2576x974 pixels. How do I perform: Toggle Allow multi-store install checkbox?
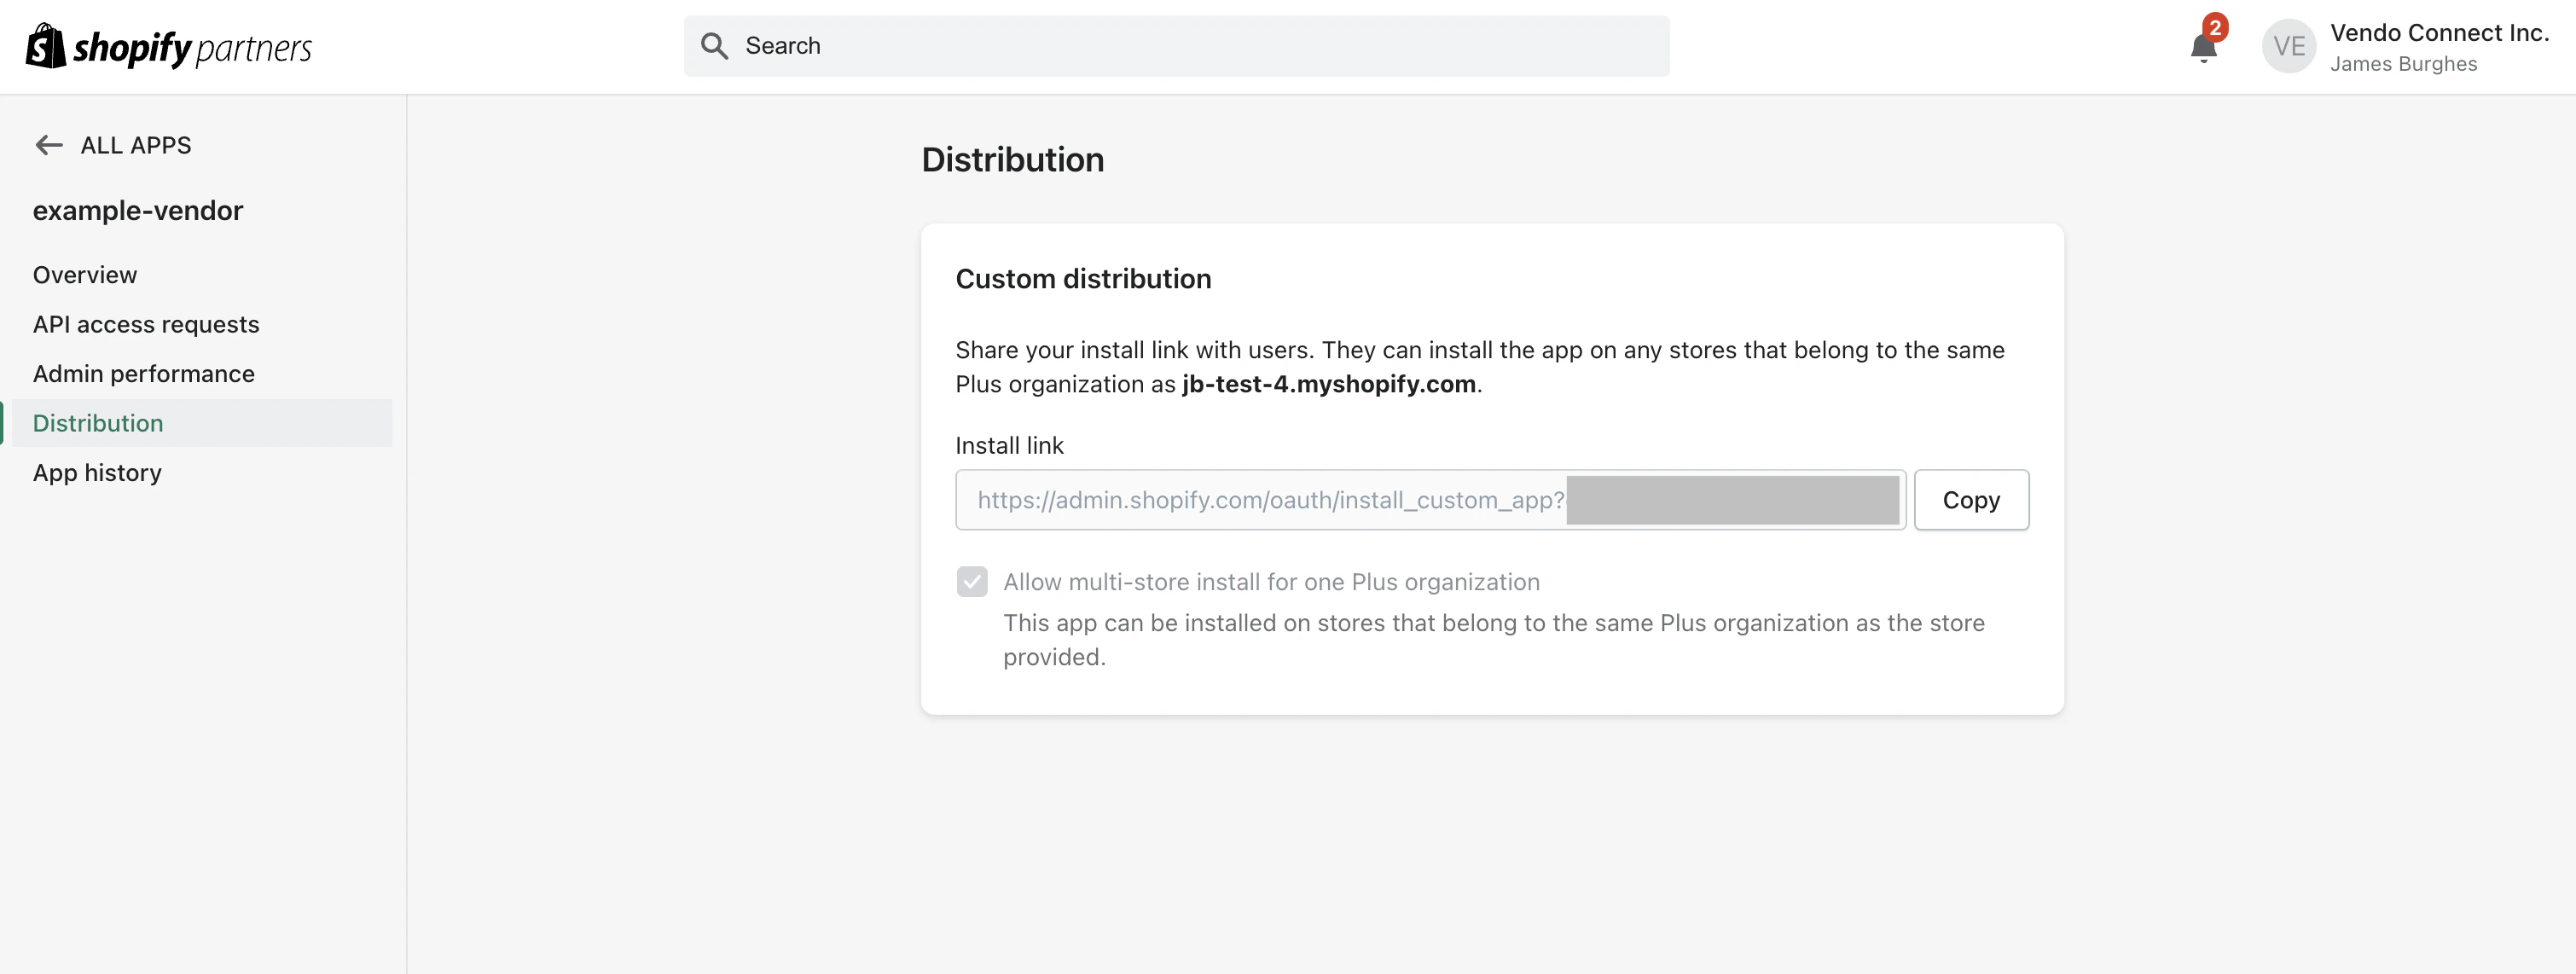point(971,581)
